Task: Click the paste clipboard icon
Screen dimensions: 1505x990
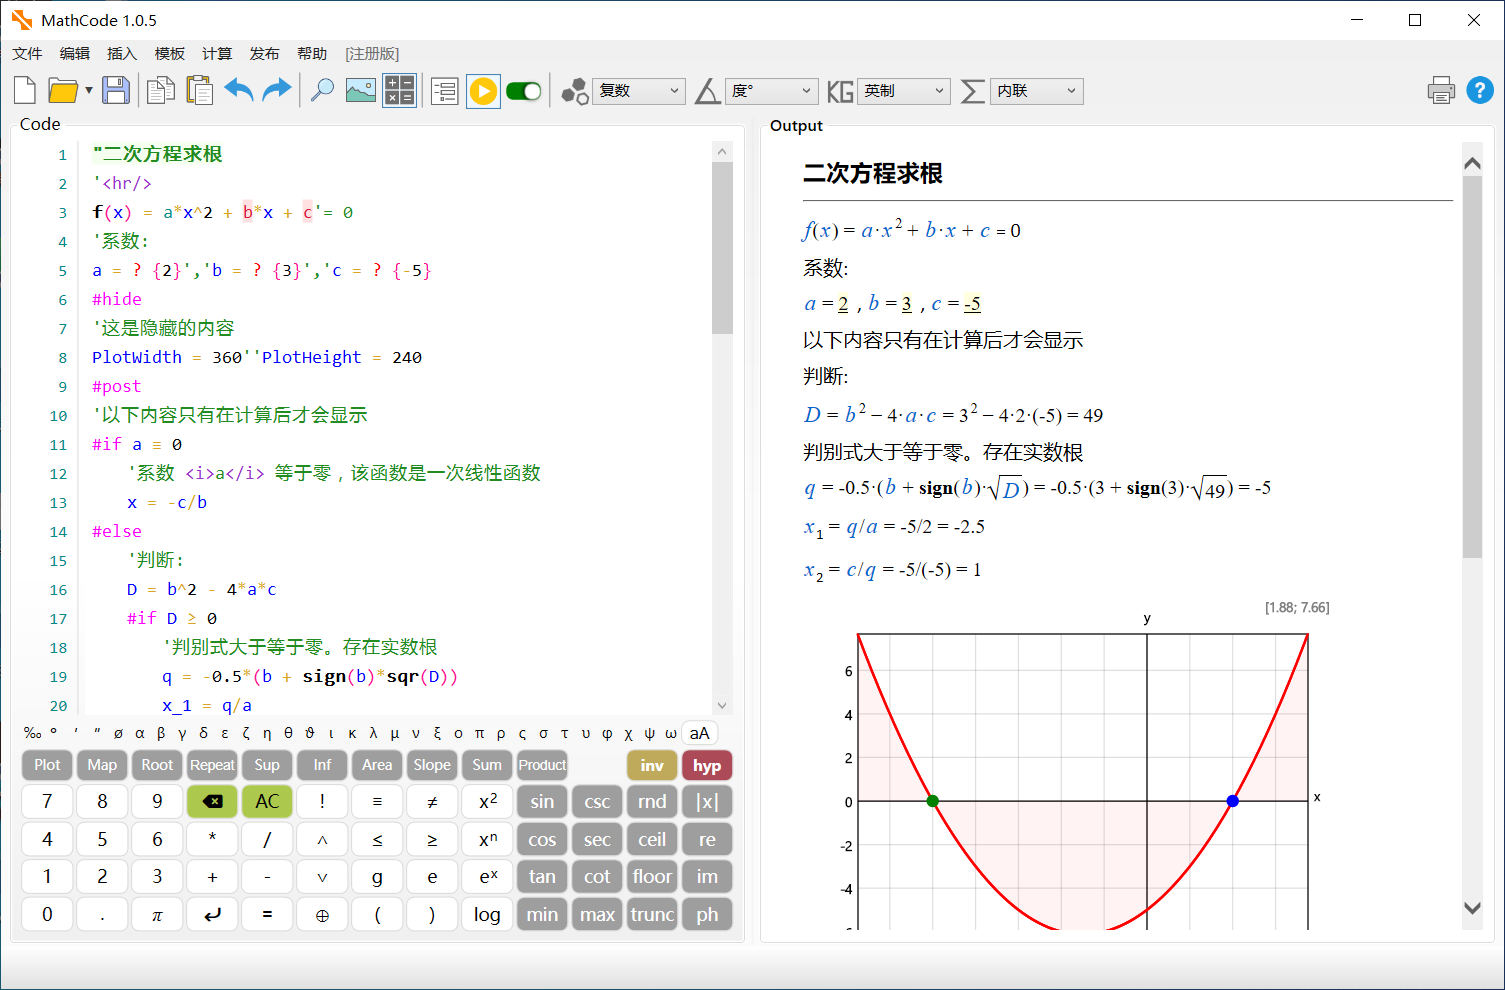Action: (200, 91)
